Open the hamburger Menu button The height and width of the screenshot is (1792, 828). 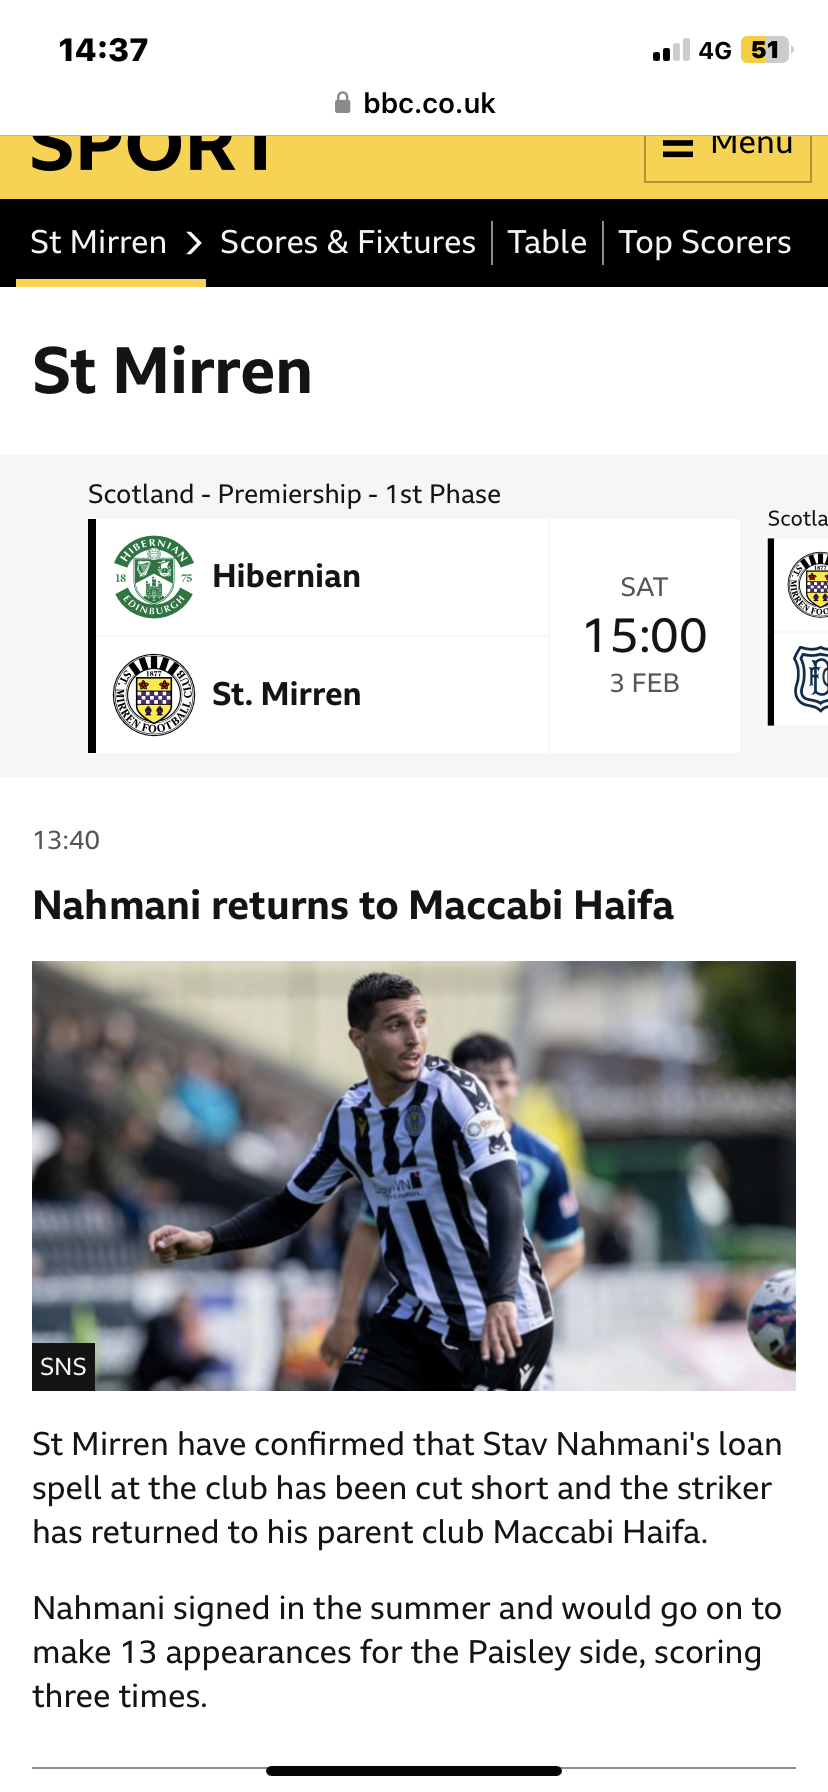pyautogui.click(x=727, y=152)
